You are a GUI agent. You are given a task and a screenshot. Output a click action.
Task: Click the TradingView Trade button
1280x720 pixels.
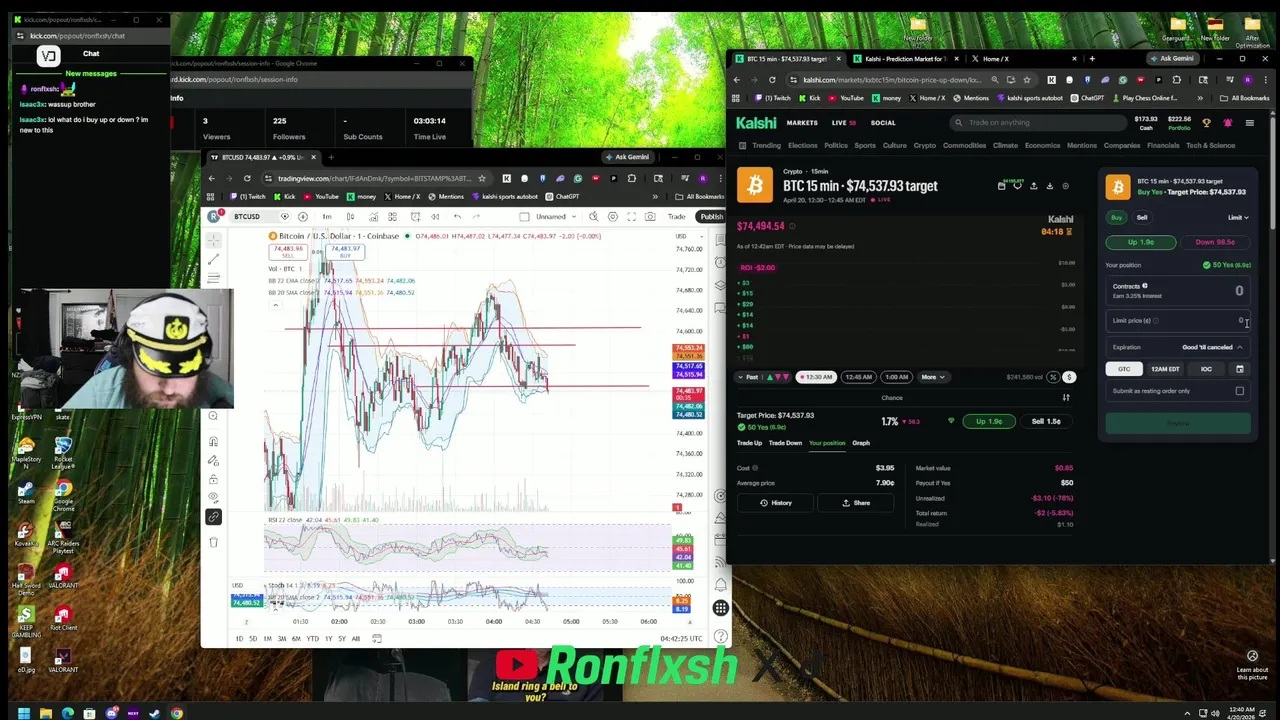point(677,217)
